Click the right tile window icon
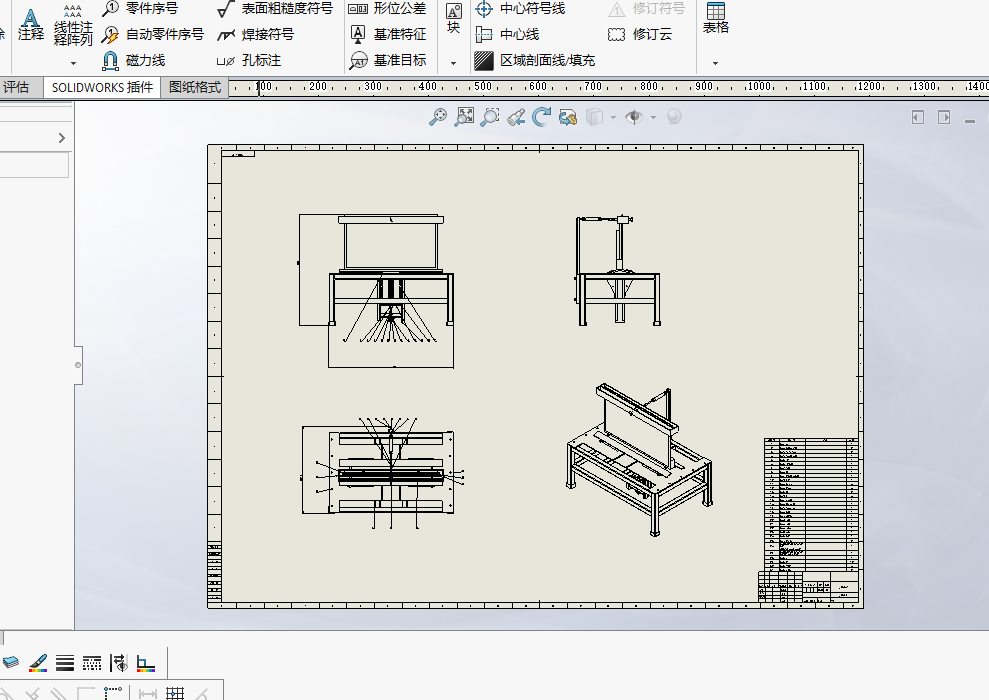 944,117
